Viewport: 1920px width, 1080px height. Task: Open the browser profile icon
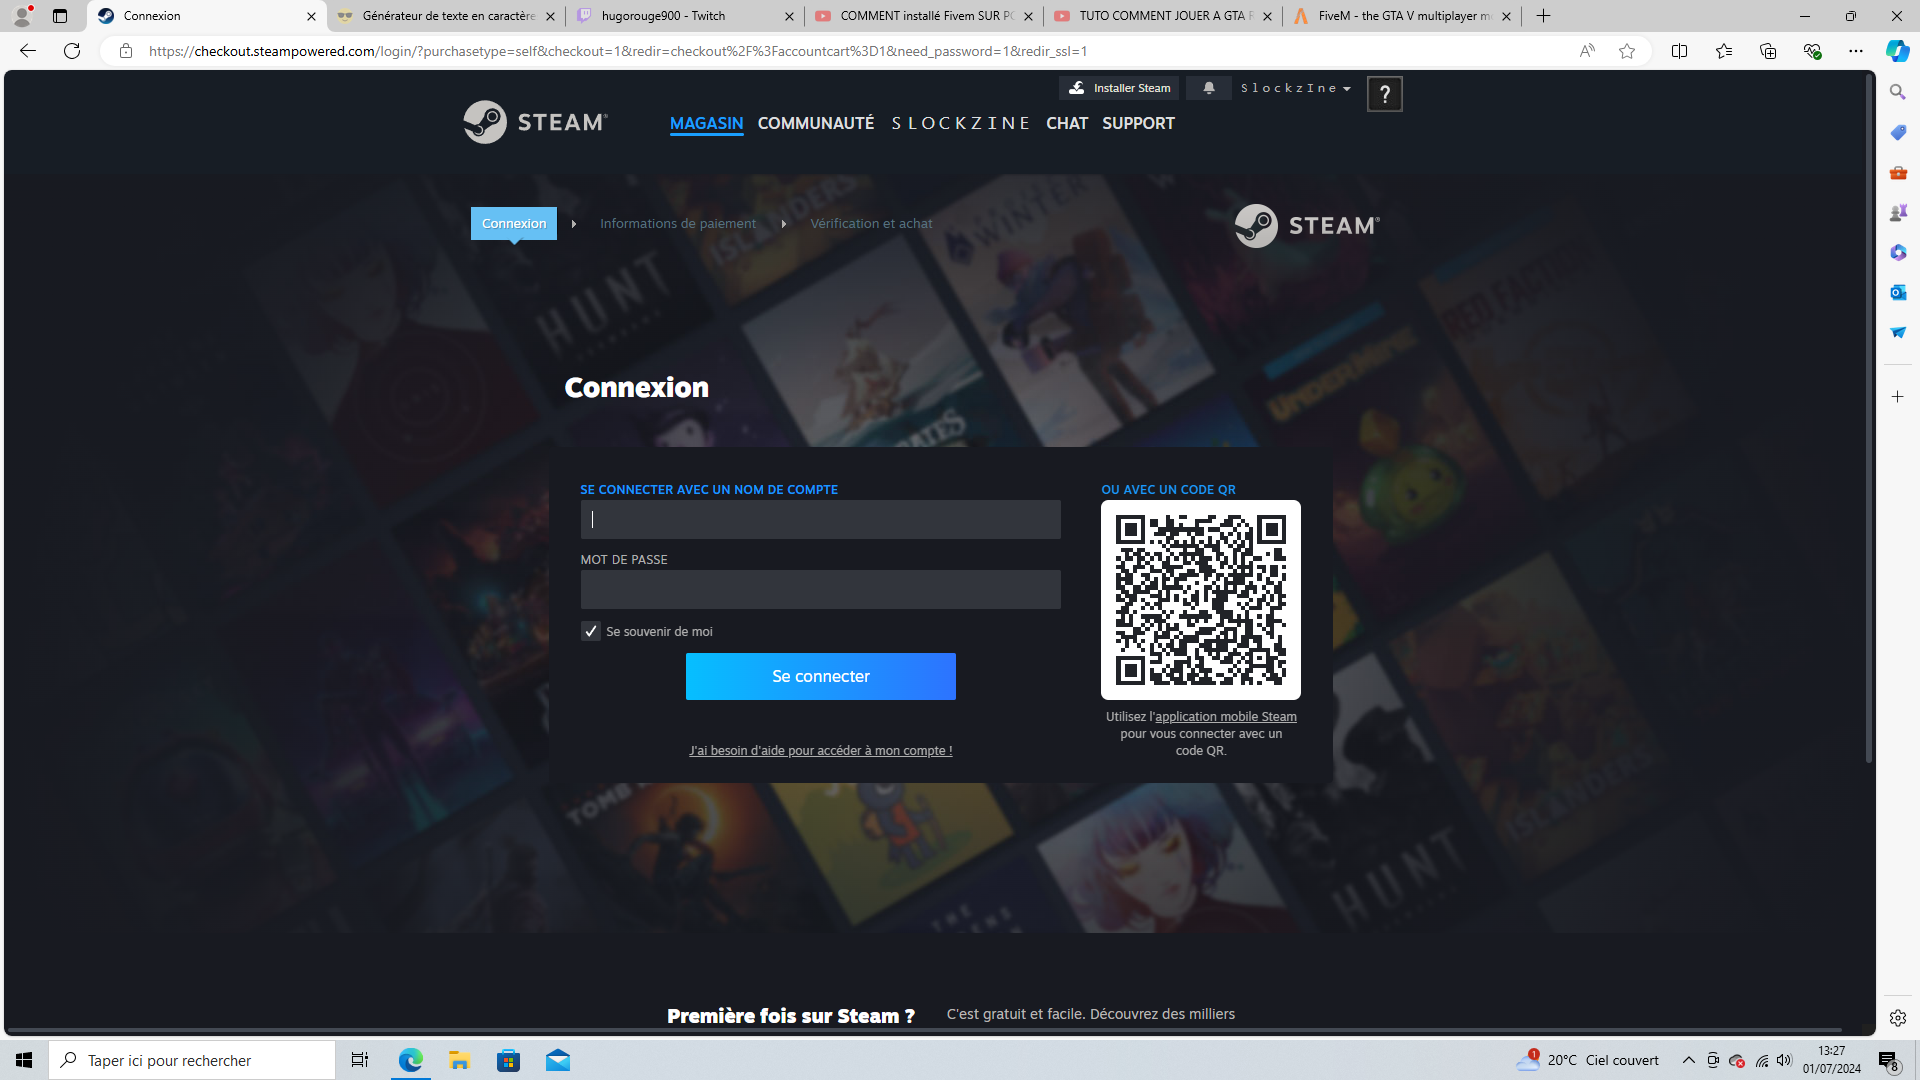coord(22,16)
